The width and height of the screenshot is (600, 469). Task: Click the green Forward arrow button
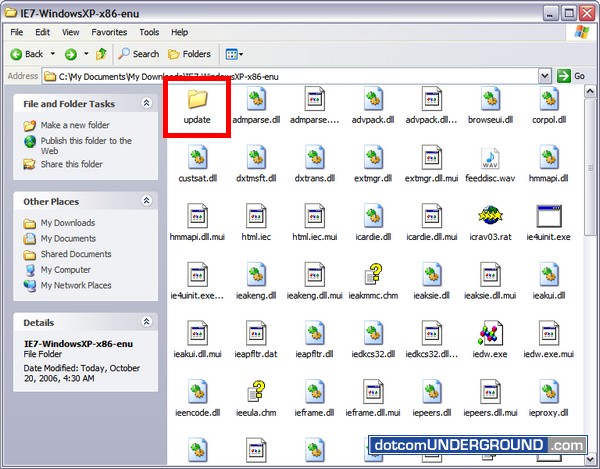point(70,54)
